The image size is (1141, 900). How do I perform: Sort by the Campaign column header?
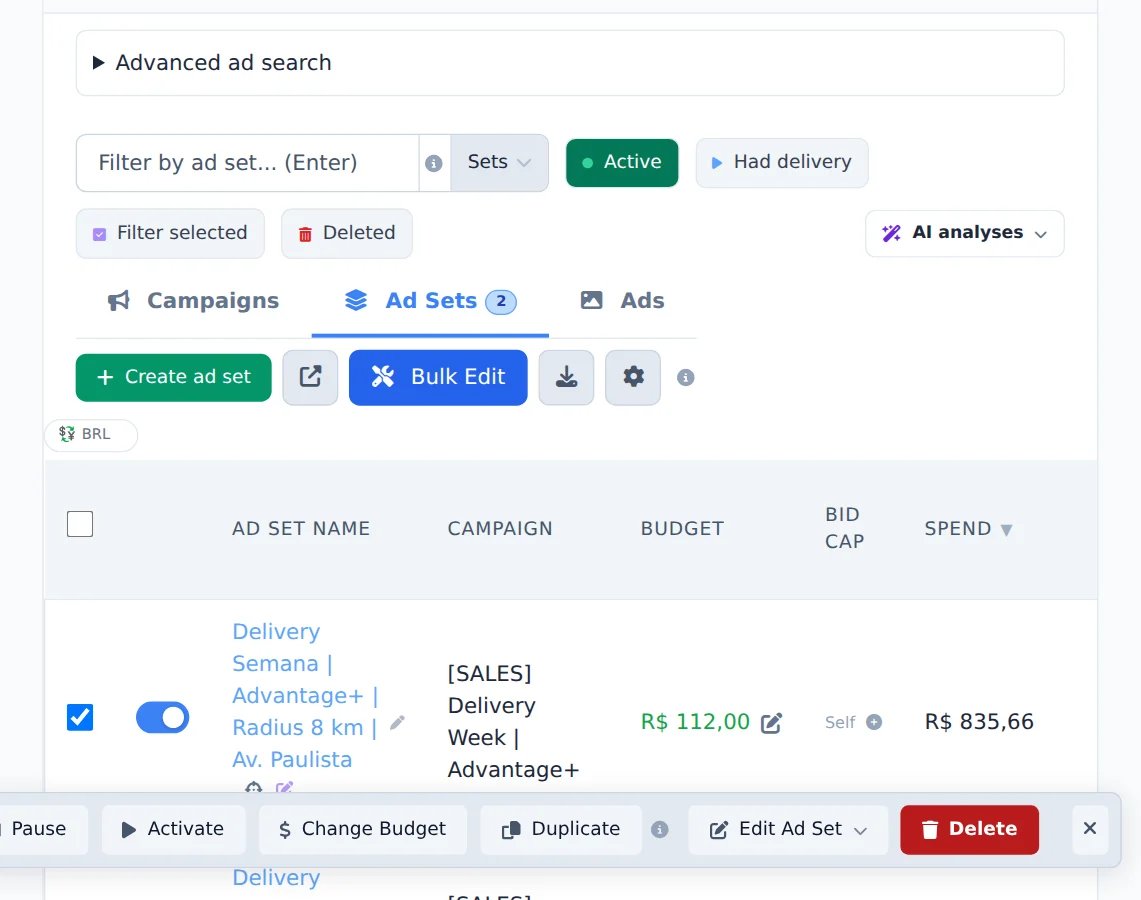500,528
